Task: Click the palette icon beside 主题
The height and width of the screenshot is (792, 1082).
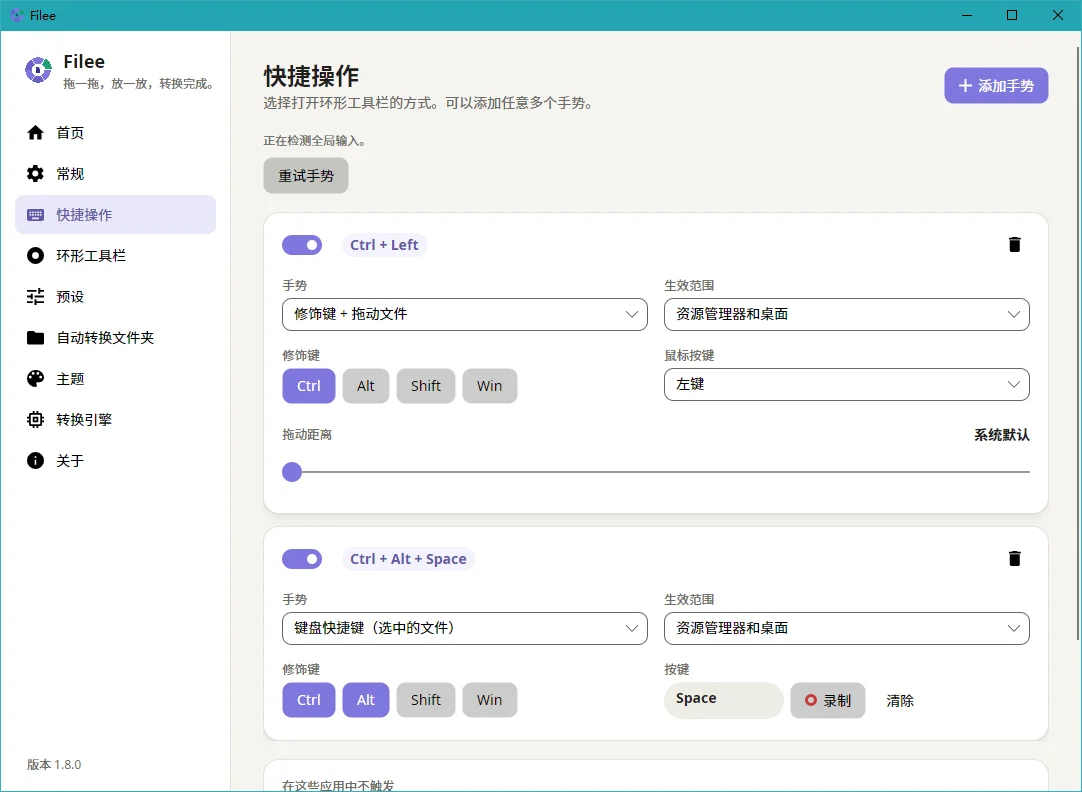Action: pyautogui.click(x=35, y=378)
